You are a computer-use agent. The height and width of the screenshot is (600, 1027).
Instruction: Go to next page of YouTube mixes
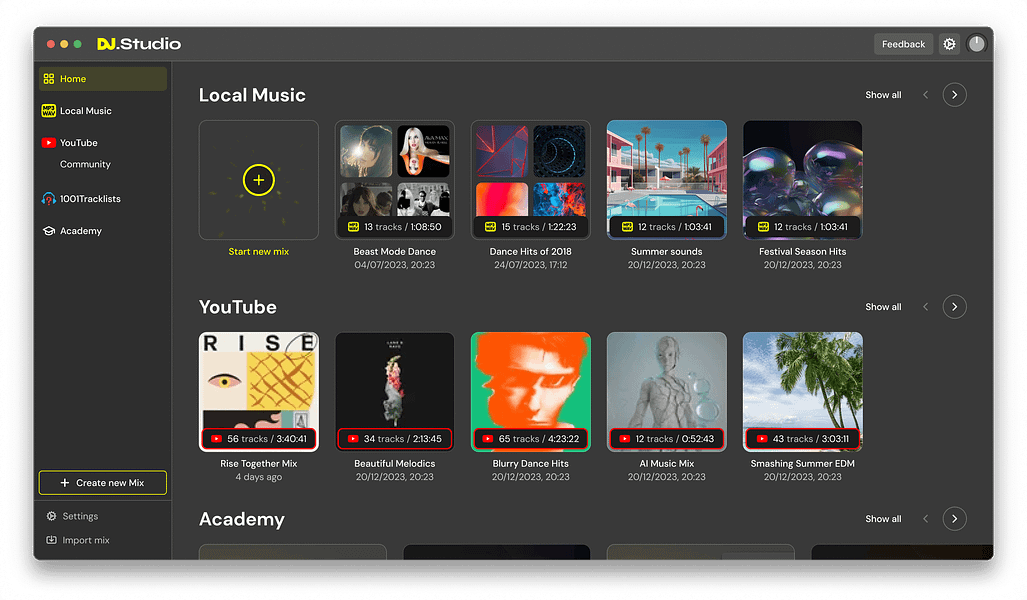(954, 307)
